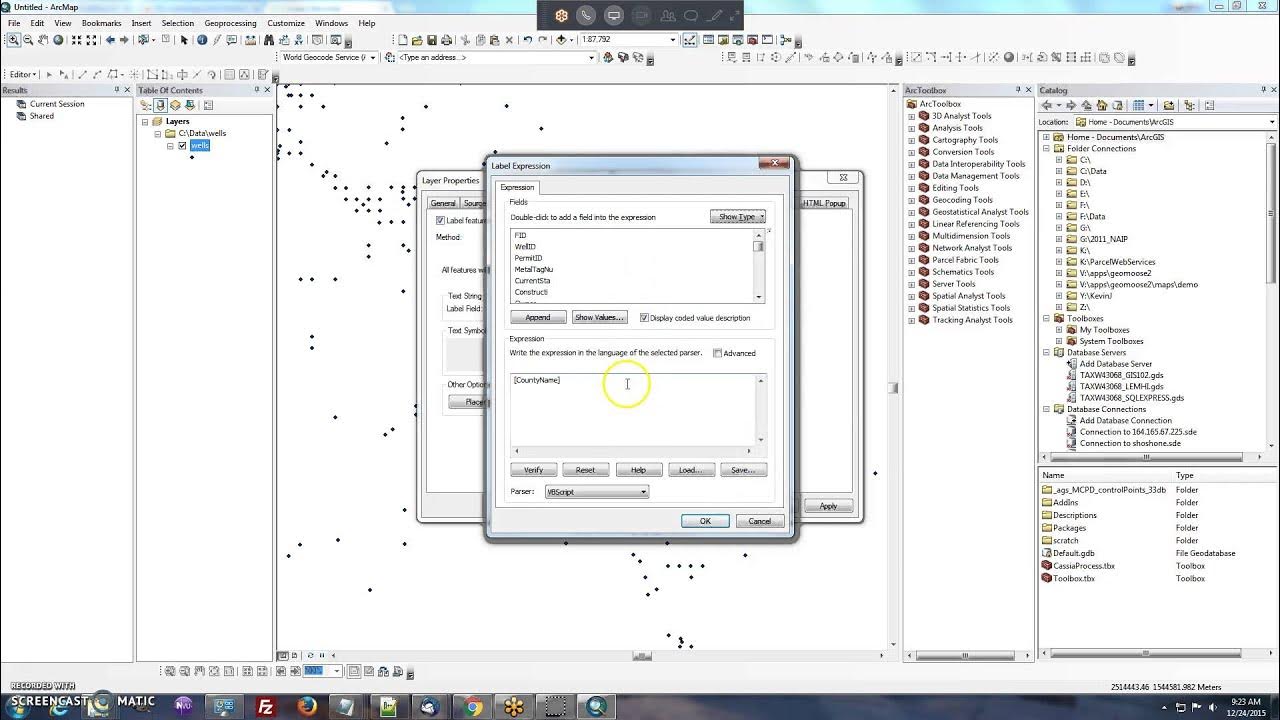Screen dimensions: 1280x720
Task: Save the map document
Action: pos(432,40)
